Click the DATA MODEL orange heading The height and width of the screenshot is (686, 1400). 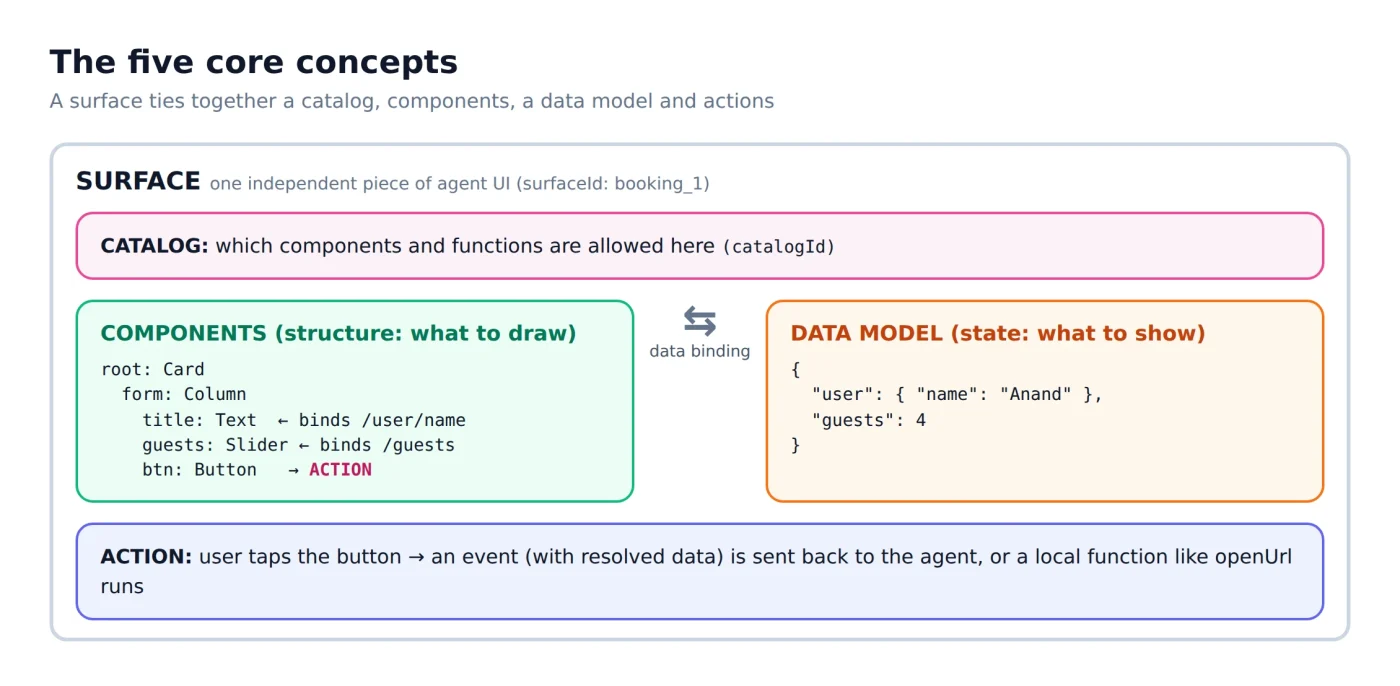tap(998, 333)
